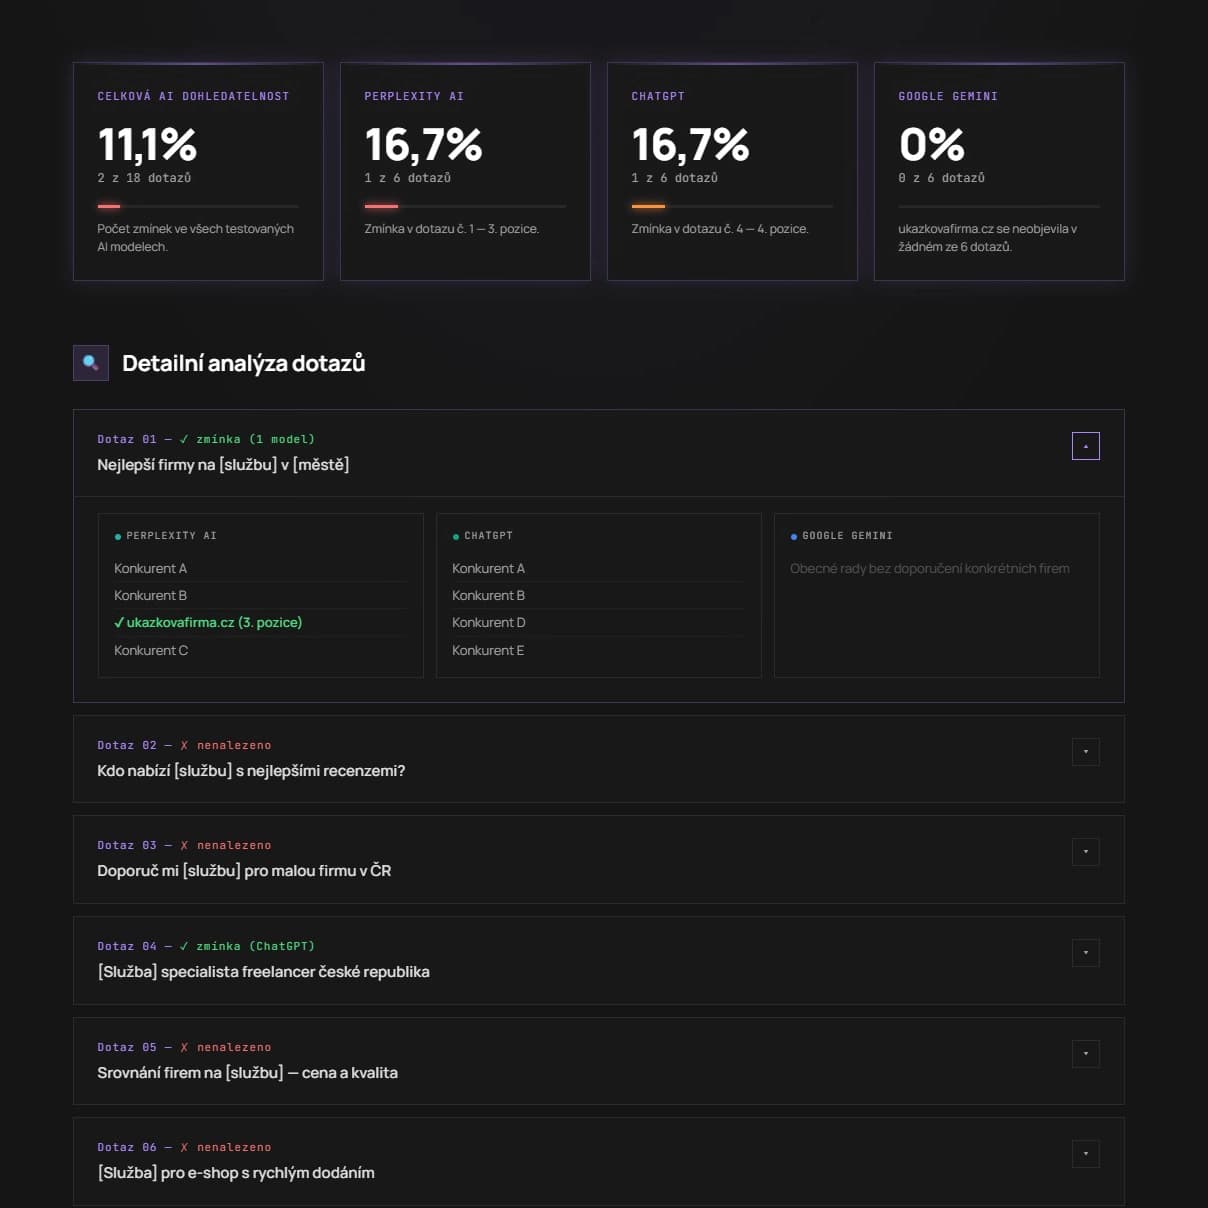1208x1208 pixels.
Task: Expand Dotaz 06 pro e-shop
Action: [x=1085, y=1154]
